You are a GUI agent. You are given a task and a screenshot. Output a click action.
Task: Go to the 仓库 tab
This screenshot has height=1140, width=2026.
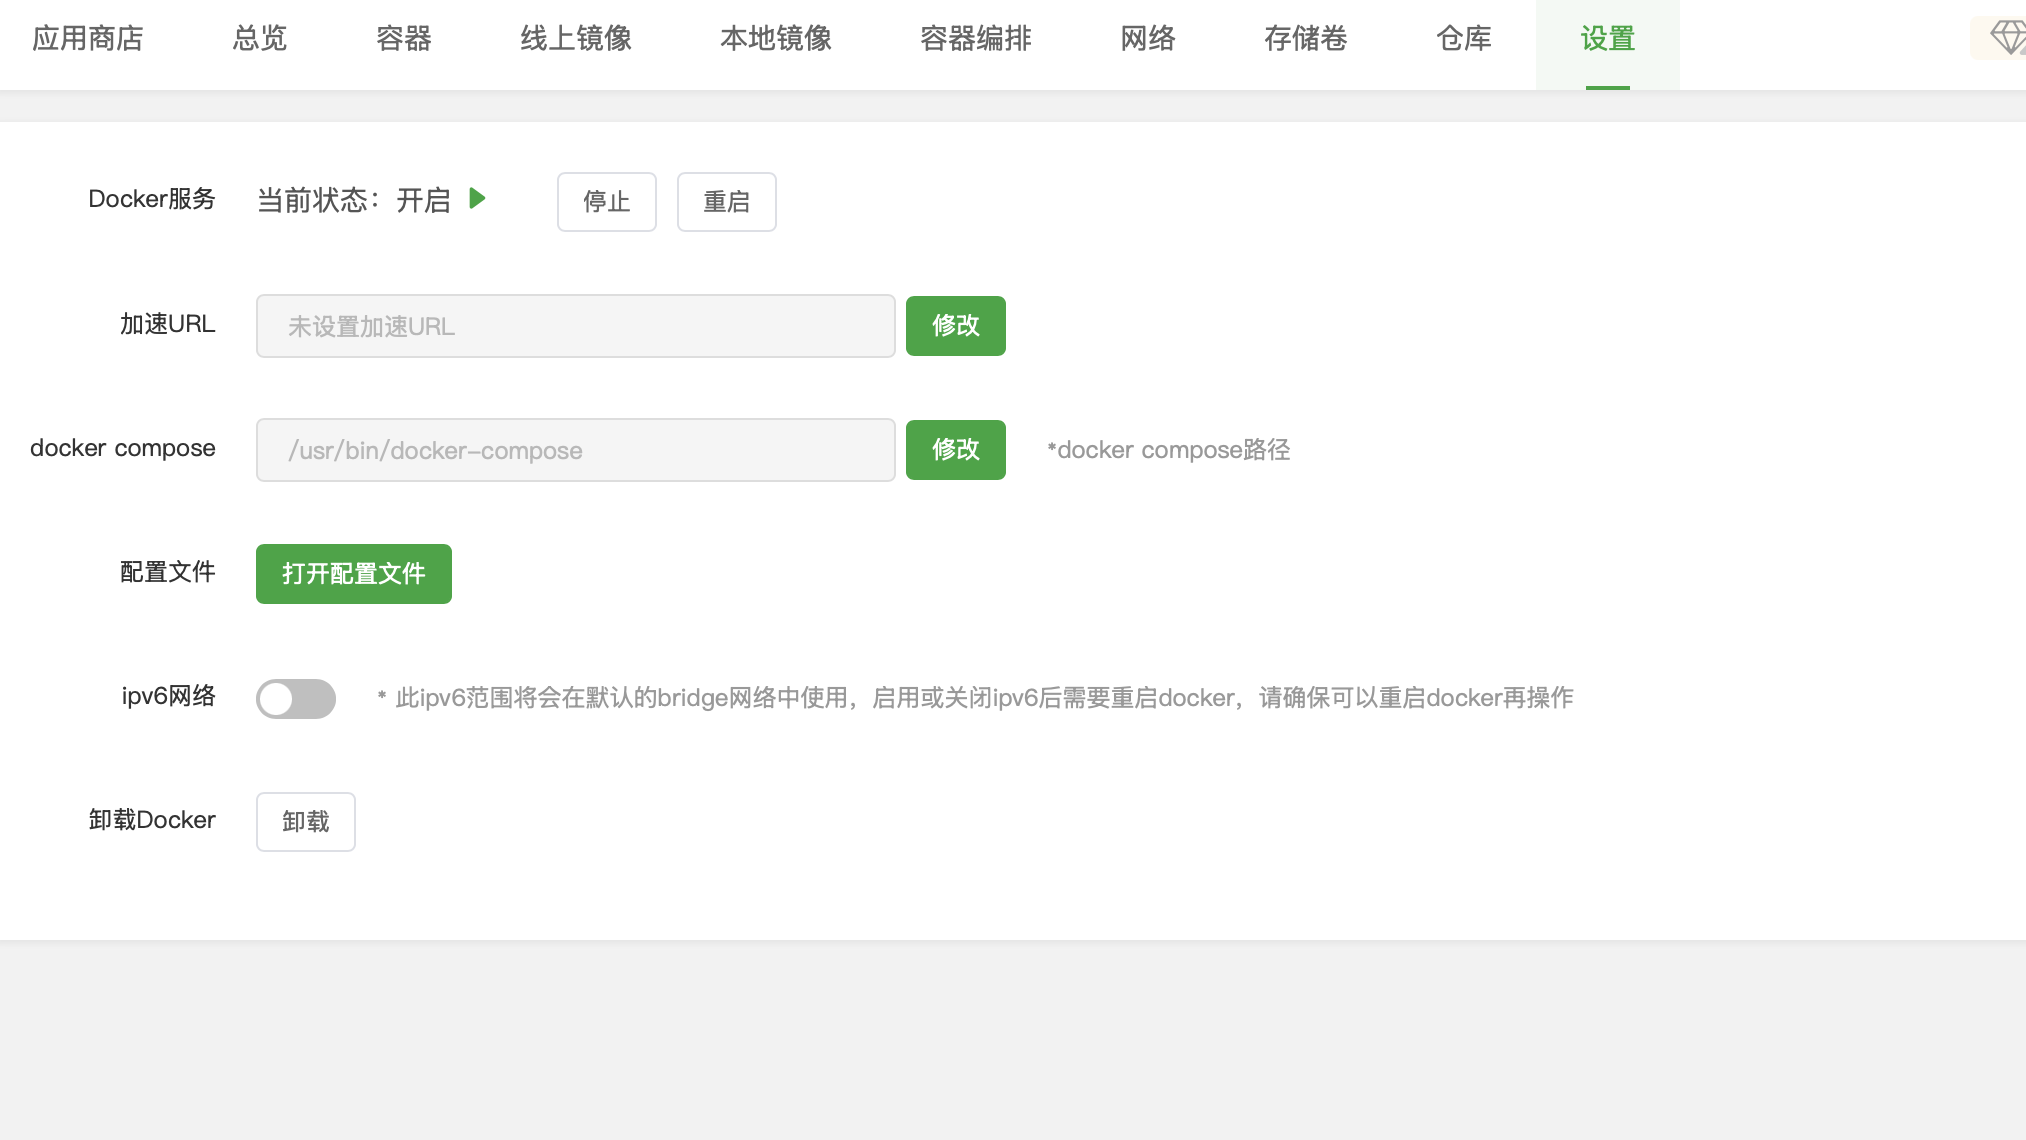[x=1464, y=39]
